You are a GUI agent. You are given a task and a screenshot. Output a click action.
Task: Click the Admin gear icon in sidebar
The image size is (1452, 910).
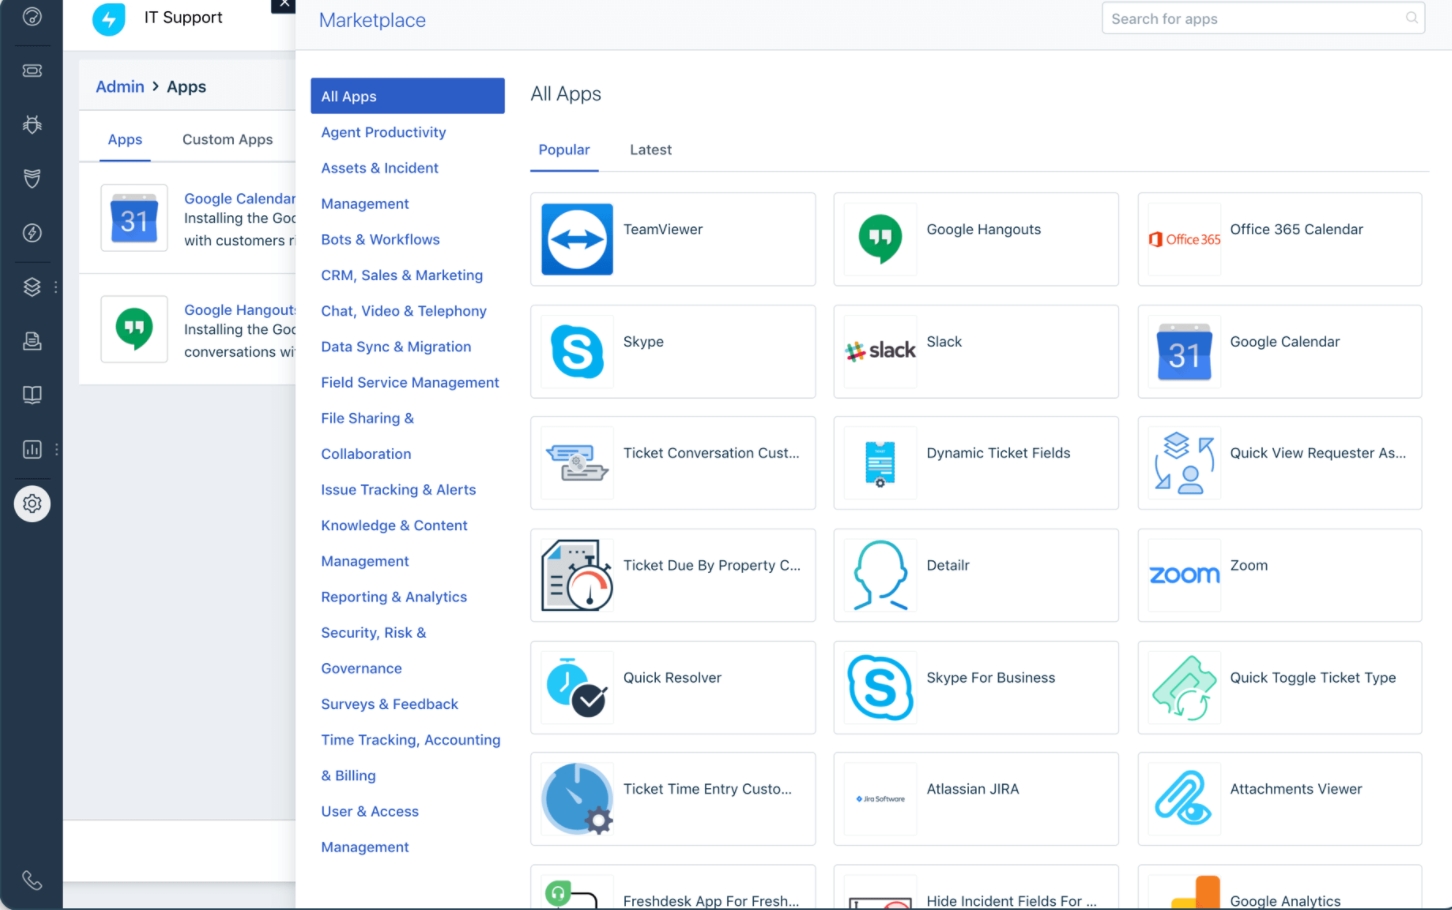32,504
